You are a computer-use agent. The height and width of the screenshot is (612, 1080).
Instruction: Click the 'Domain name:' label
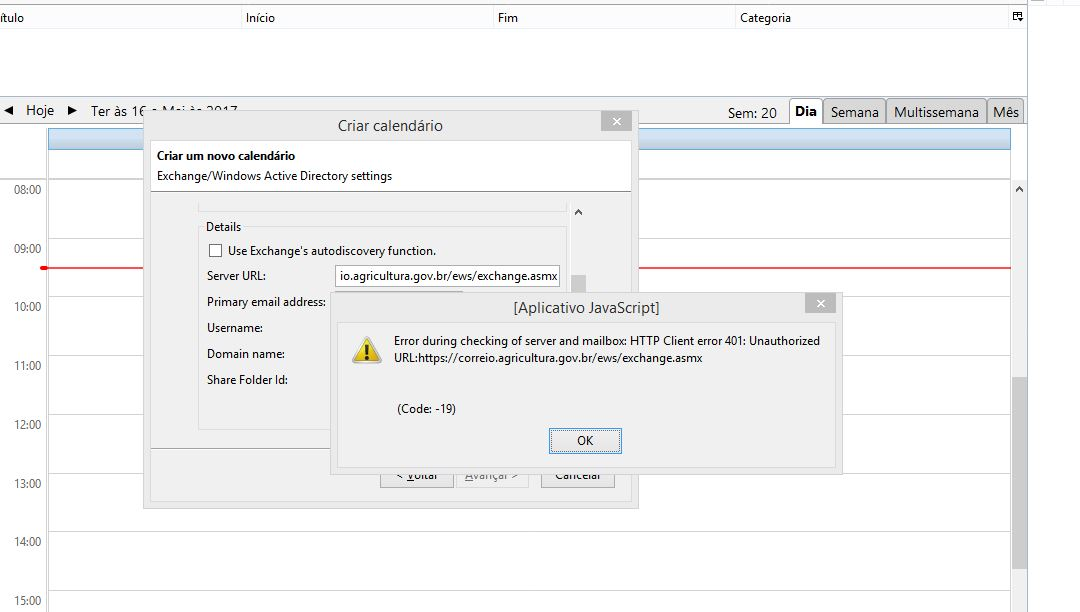[246, 354]
